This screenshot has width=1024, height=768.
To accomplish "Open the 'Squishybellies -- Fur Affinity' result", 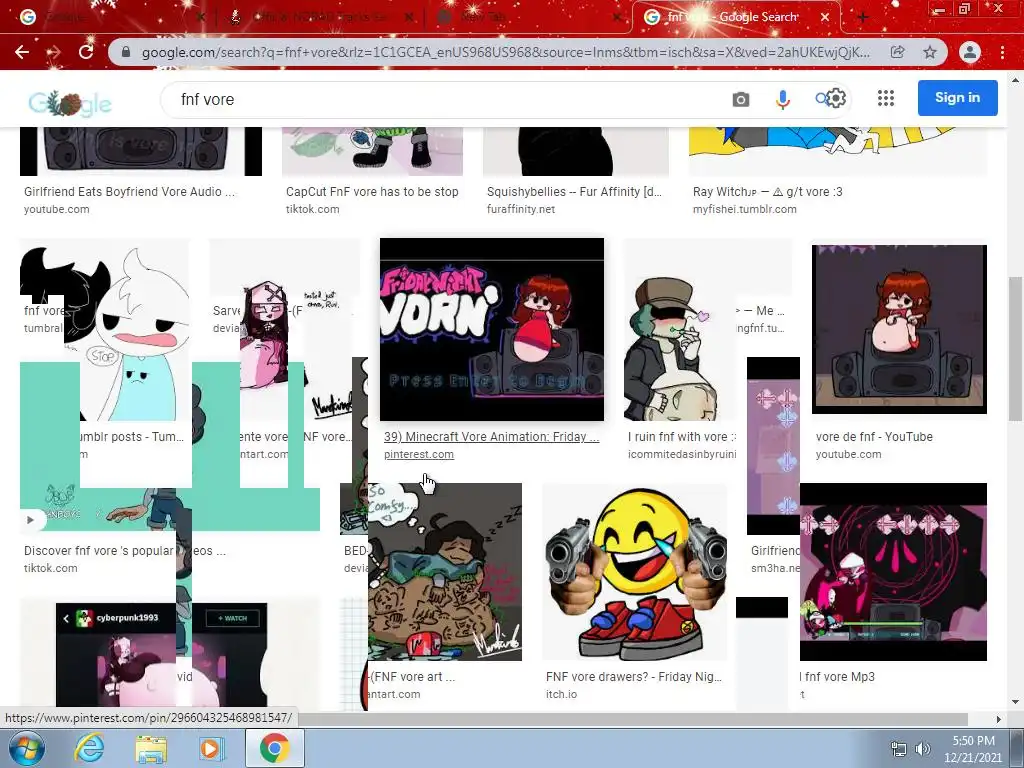I will click(x=574, y=191).
